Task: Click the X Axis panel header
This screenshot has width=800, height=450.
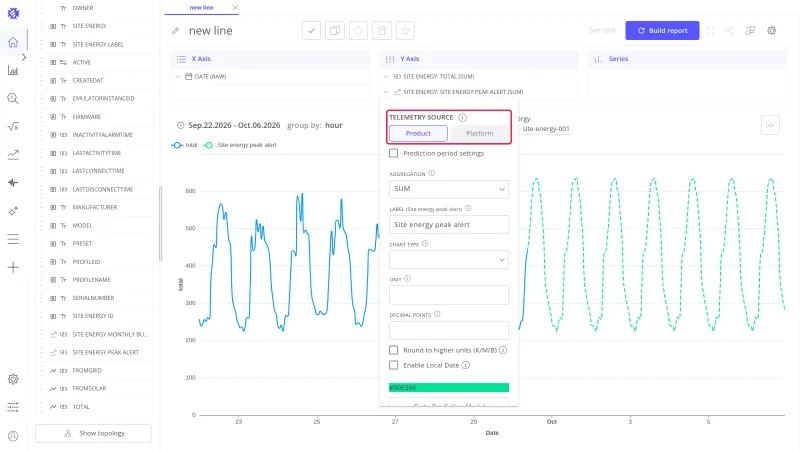Action: click(270, 59)
